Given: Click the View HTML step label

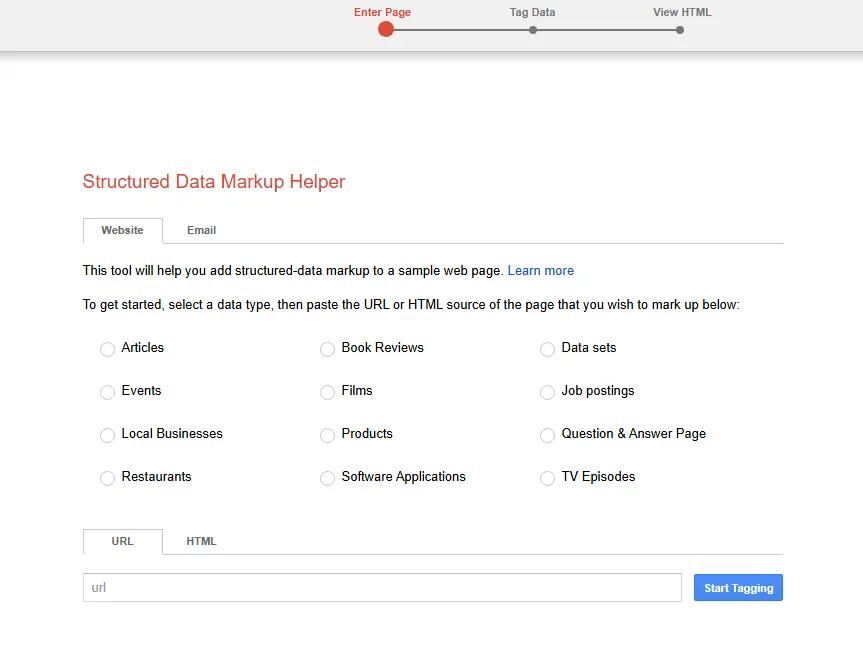Looking at the screenshot, I should coord(682,12).
